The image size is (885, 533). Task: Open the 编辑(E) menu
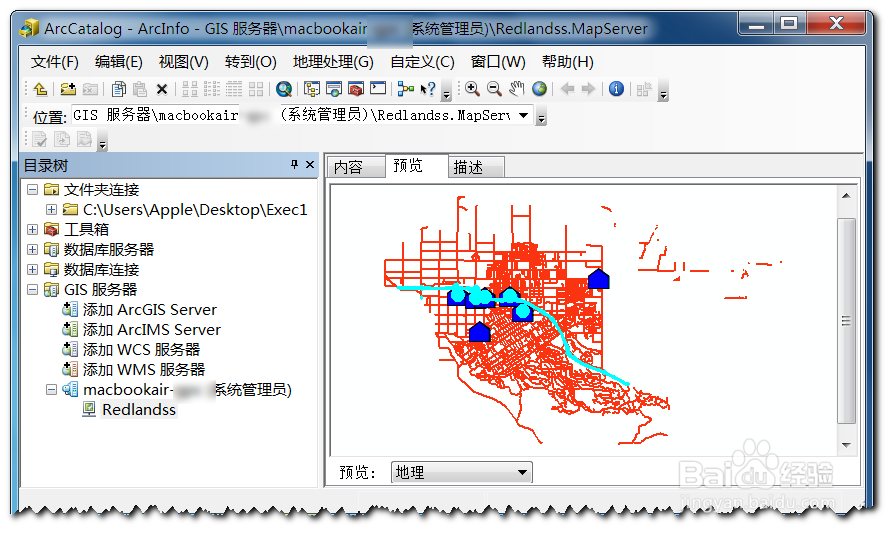pyautogui.click(x=119, y=62)
